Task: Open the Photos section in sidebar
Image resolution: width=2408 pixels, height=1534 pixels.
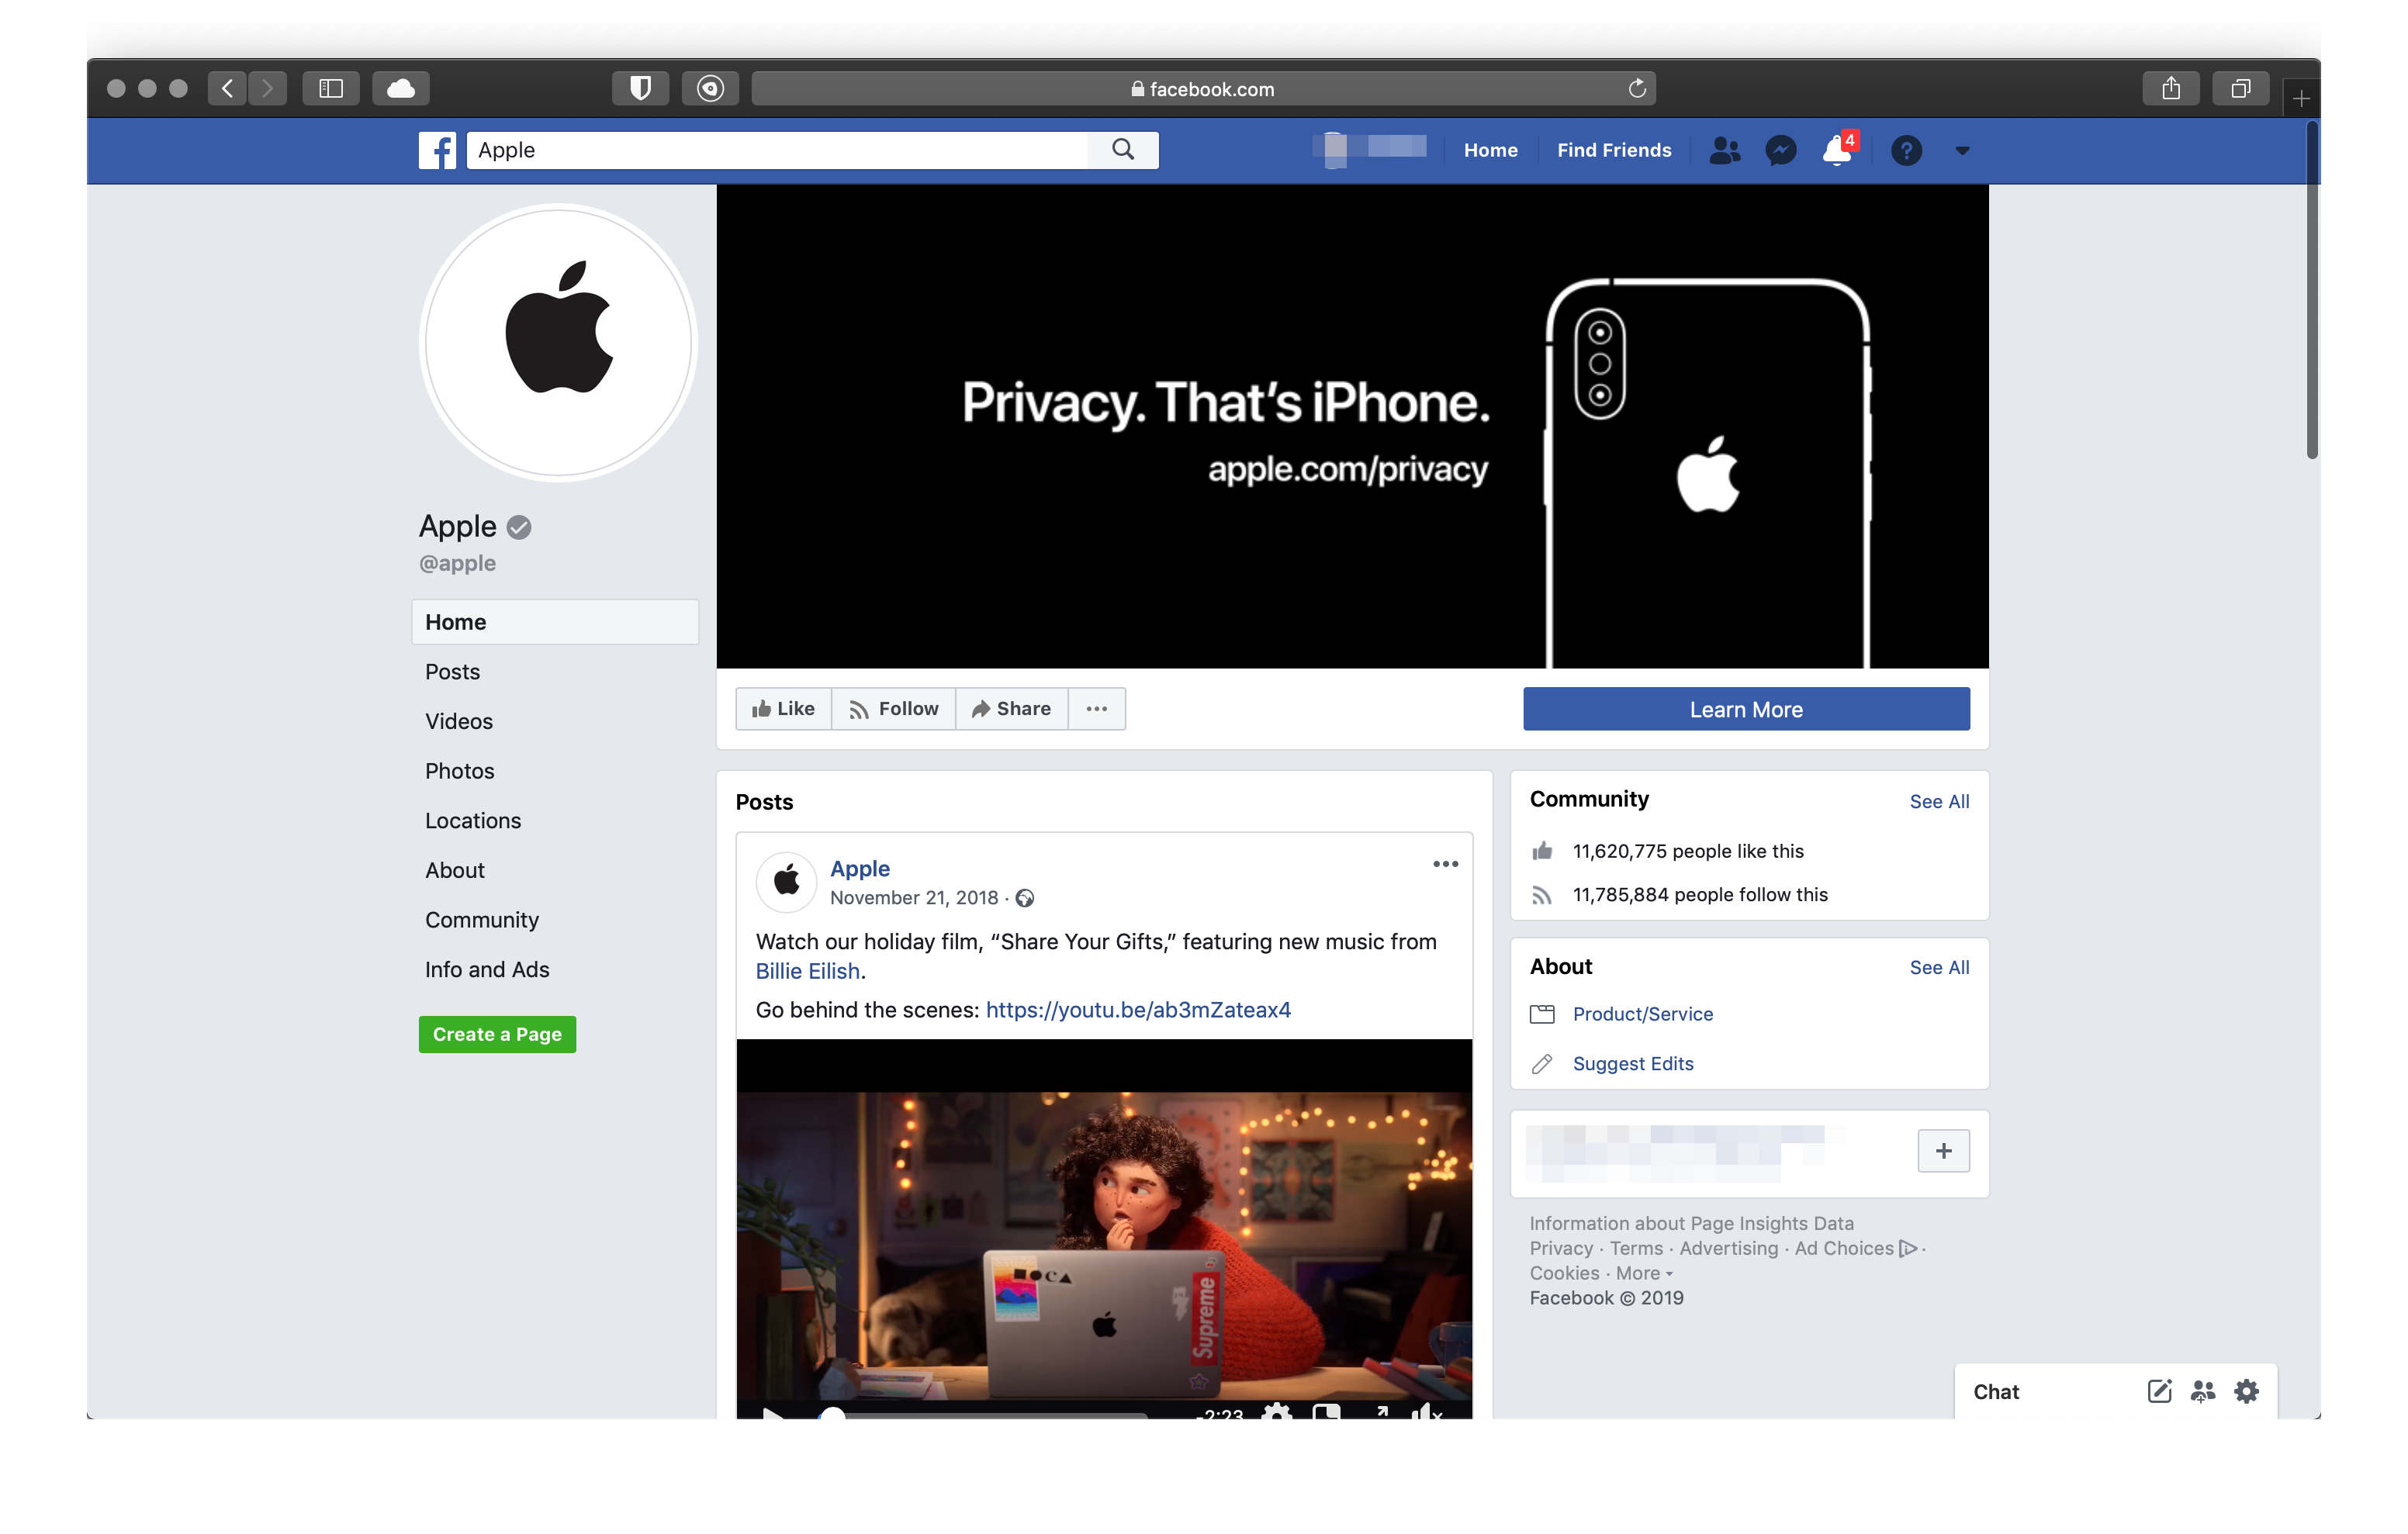Action: (x=459, y=771)
